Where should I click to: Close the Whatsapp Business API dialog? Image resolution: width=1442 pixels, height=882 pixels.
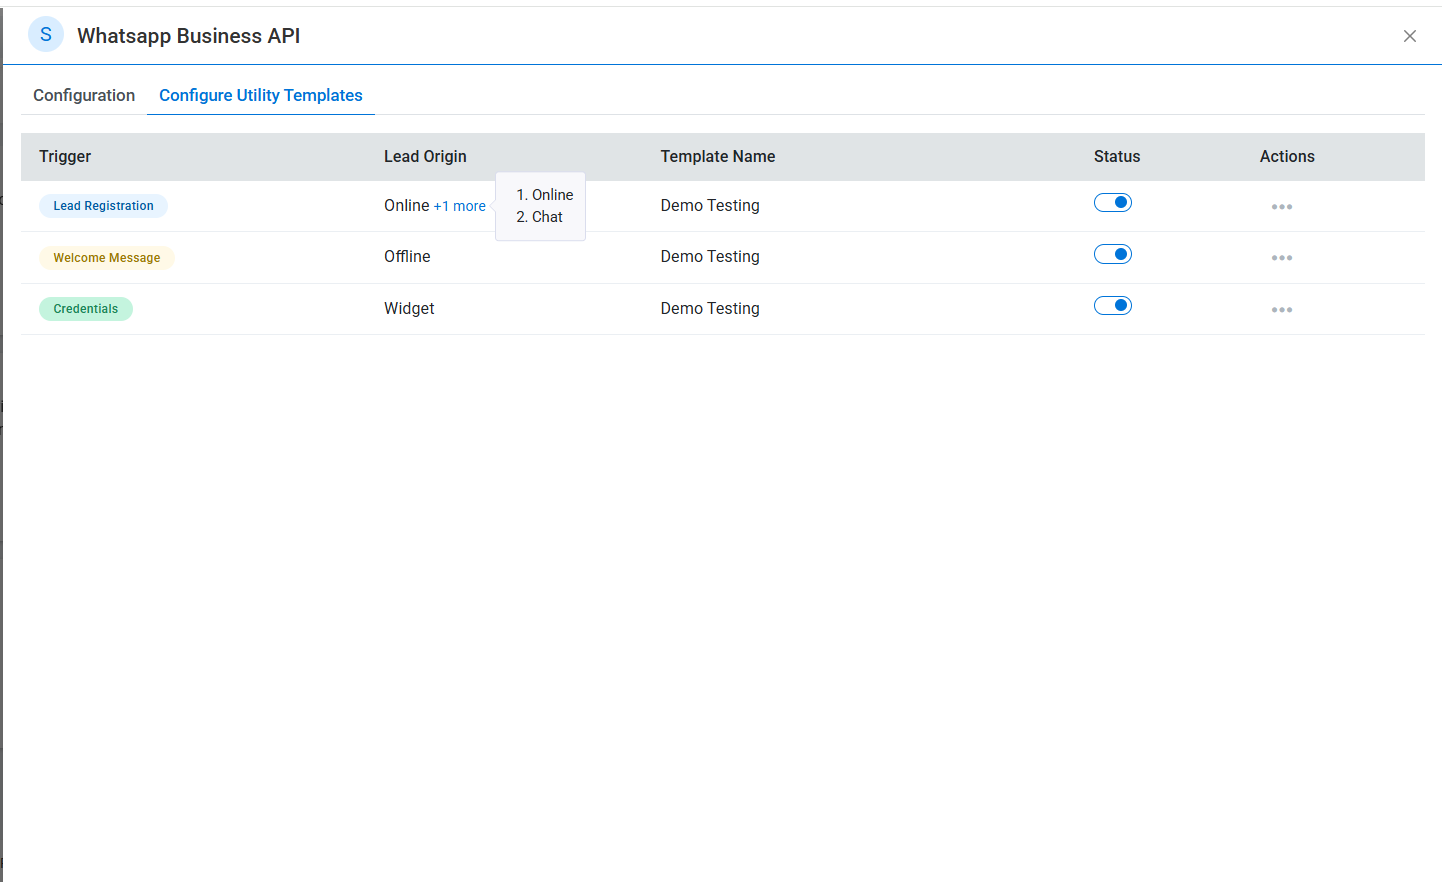[1409, 36]
